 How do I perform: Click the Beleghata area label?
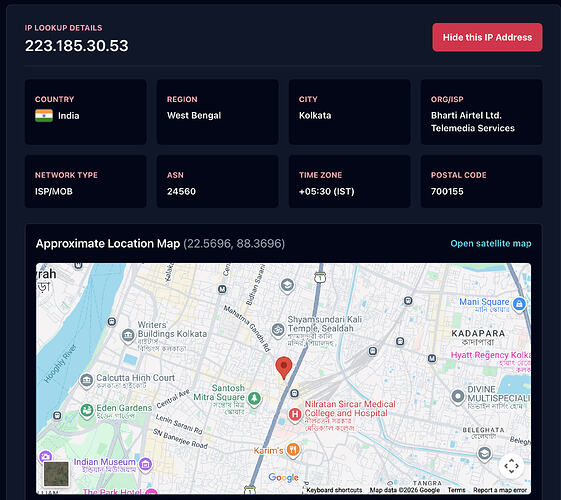pos(483,430)
